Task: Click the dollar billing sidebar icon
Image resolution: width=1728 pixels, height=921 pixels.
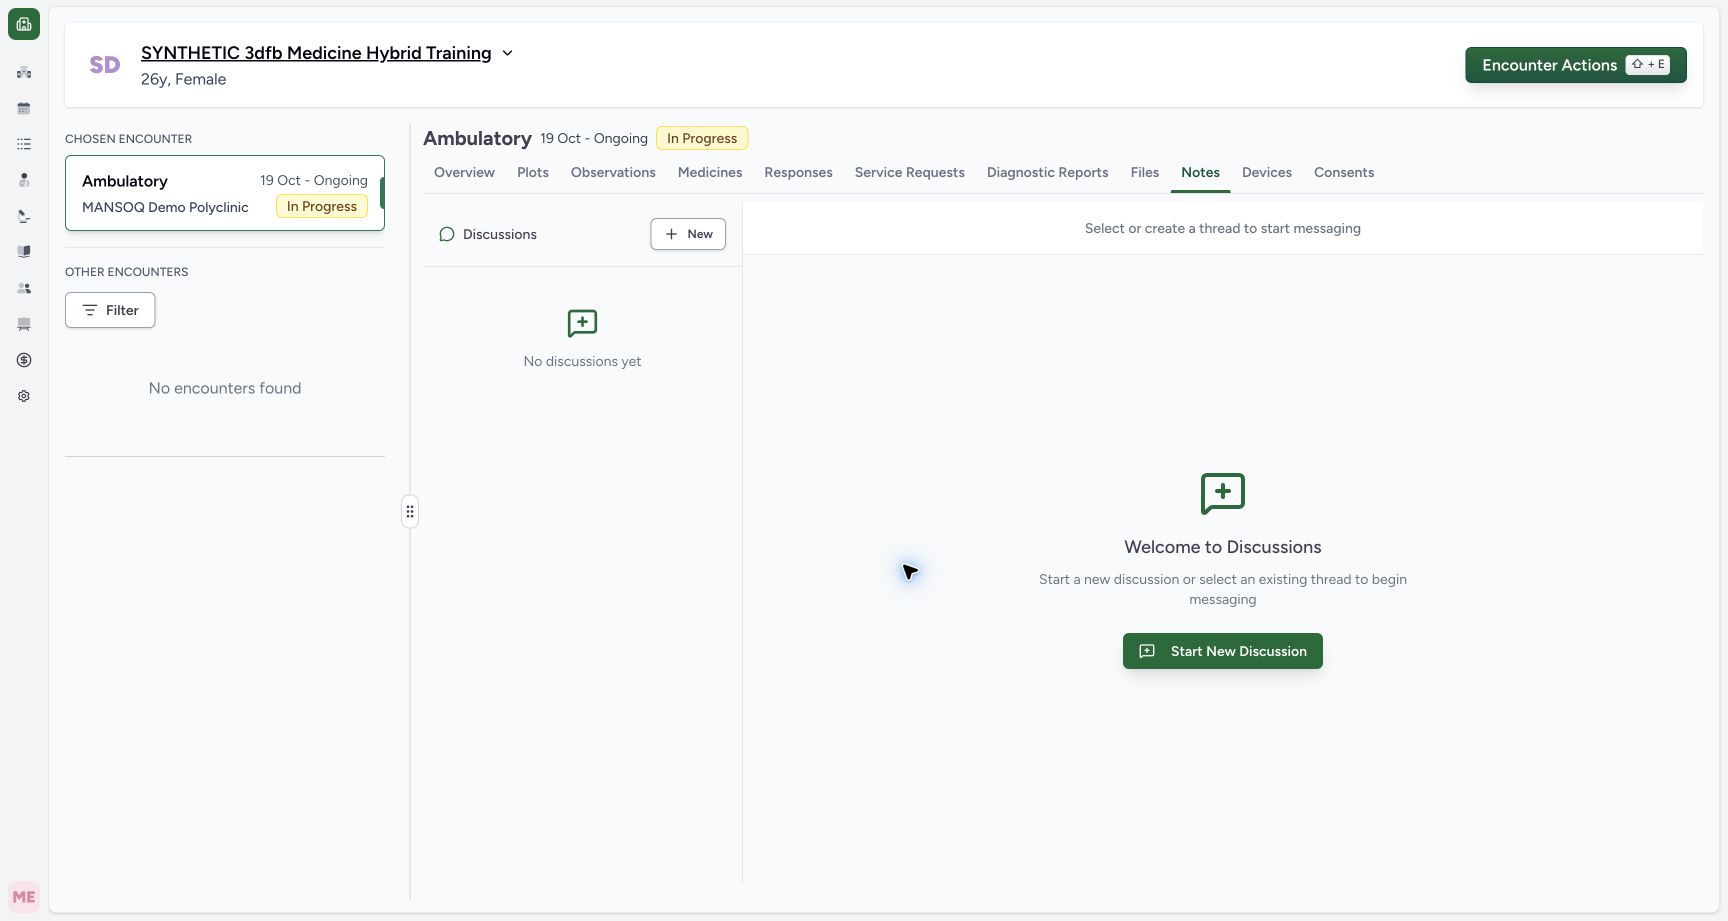Action: pos(24,360)
